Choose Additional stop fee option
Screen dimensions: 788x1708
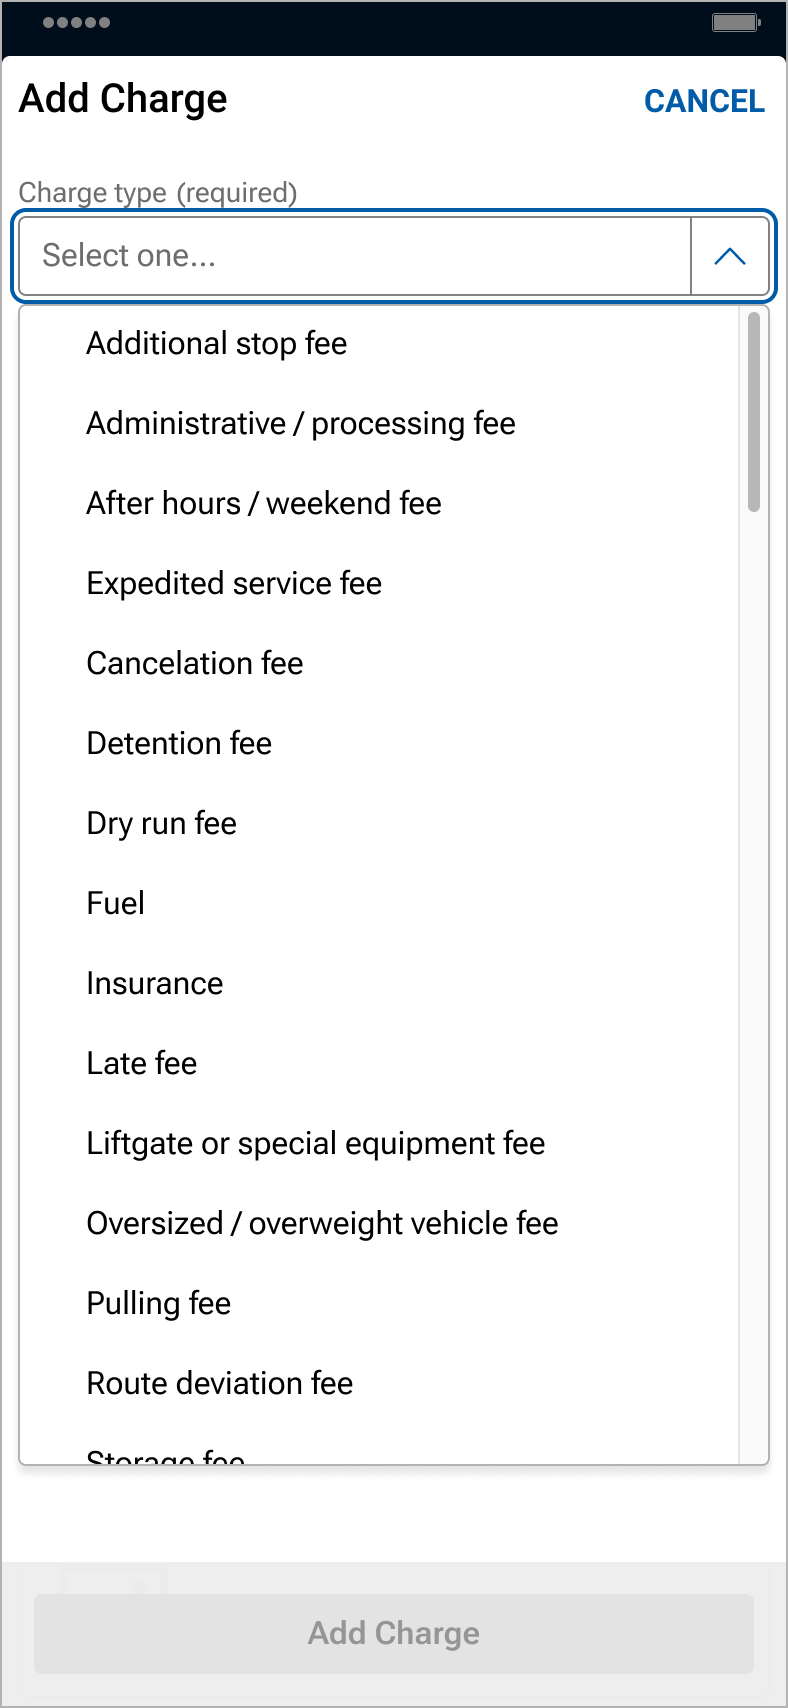coord(217,344)
